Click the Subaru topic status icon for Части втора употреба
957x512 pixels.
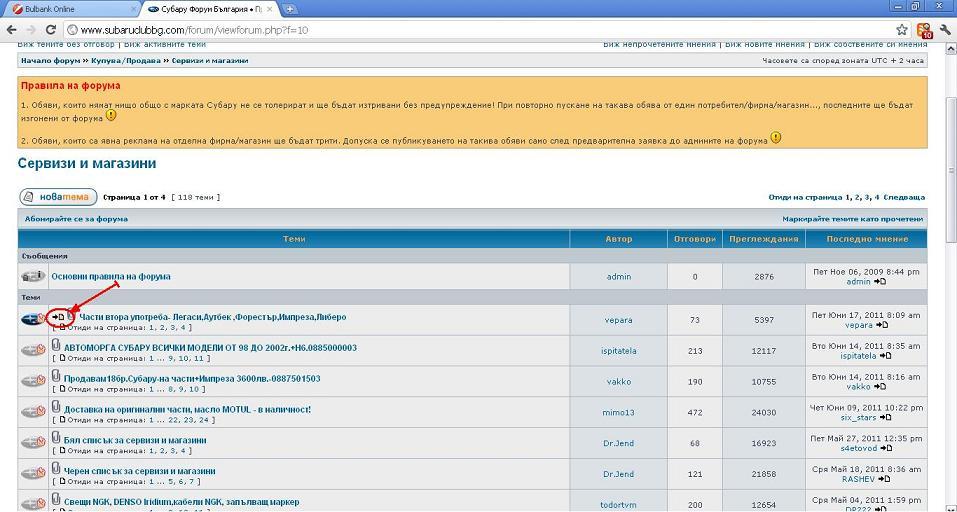pyautogui.click(x=33, y=319)
